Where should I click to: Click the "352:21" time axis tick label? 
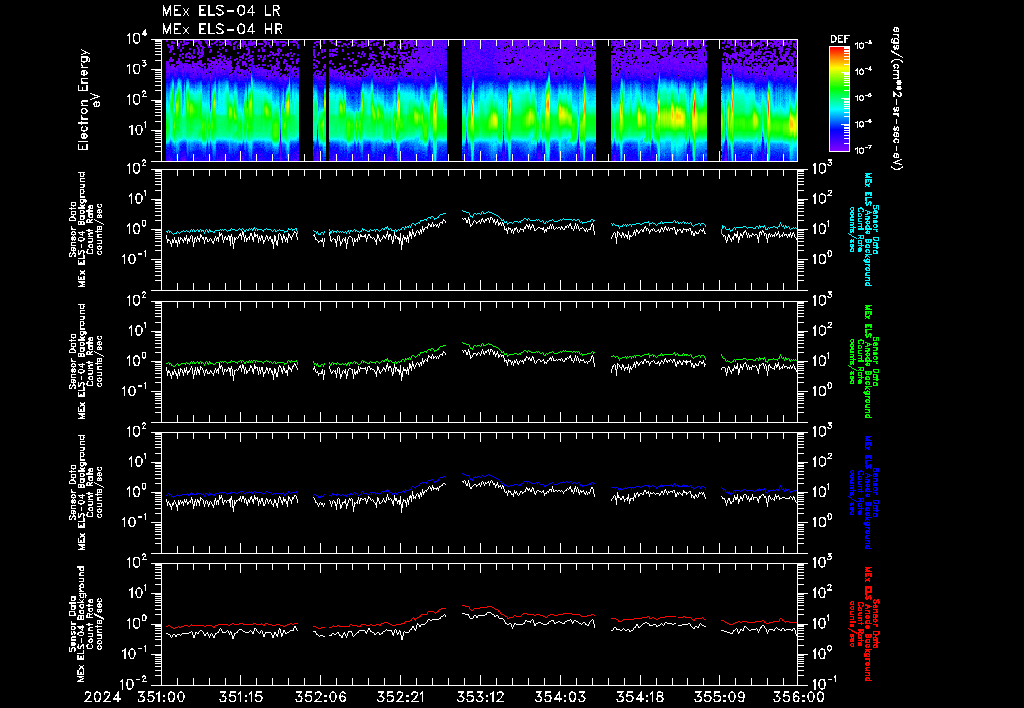click(x=401, y=698)
